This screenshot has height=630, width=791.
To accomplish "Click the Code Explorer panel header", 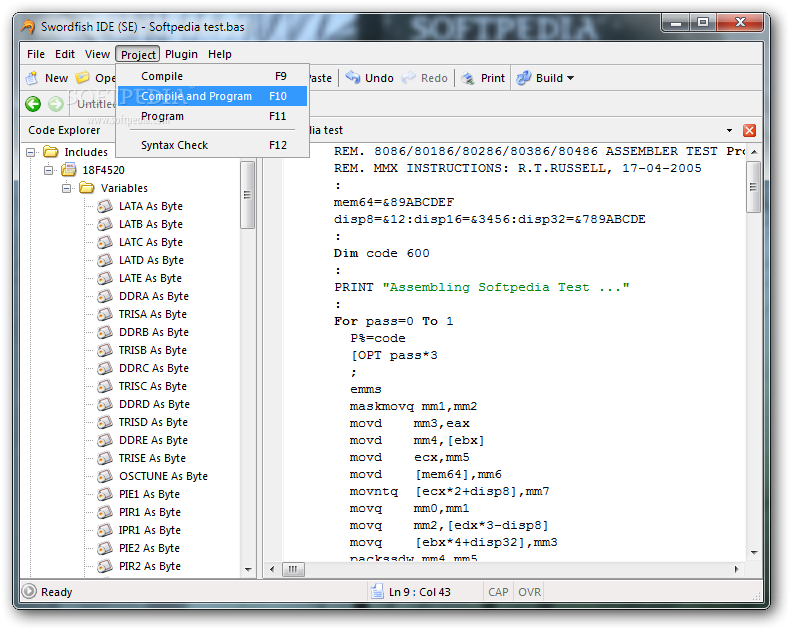I will coord(64,130).
